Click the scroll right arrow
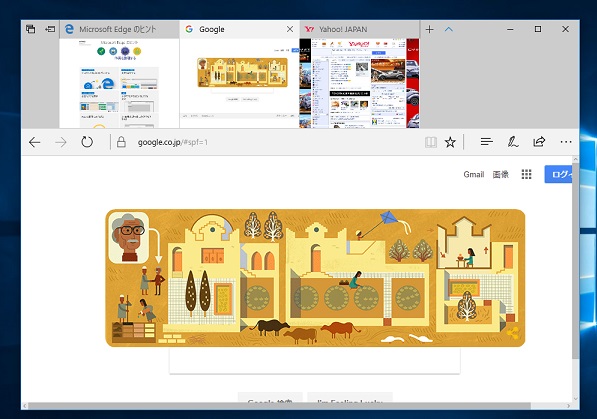This screenshot has height=419, width=597. [x=568, y=406]
